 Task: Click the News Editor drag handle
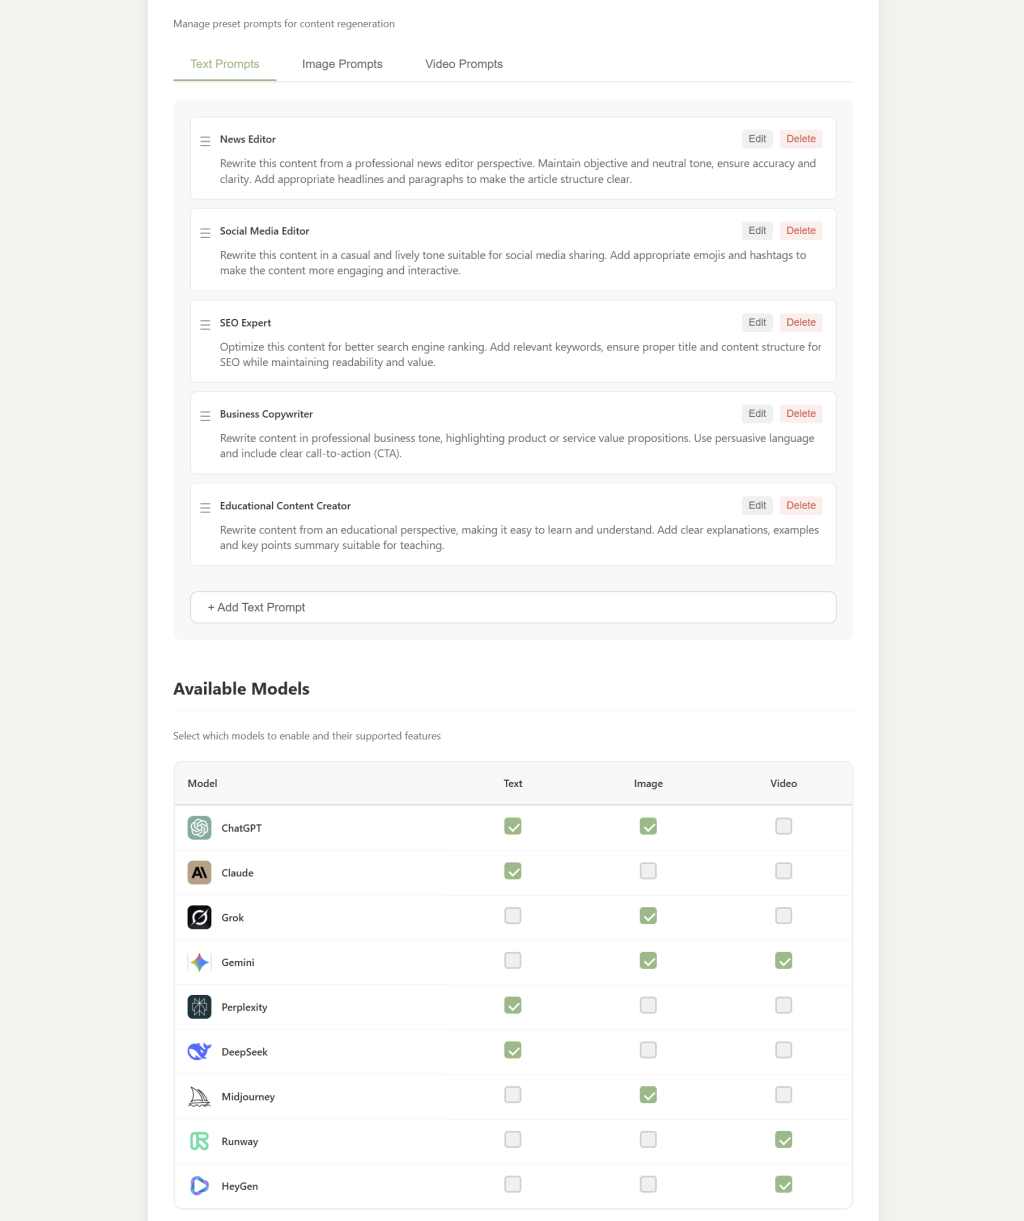pyautogui.click(x=205, y=141)
